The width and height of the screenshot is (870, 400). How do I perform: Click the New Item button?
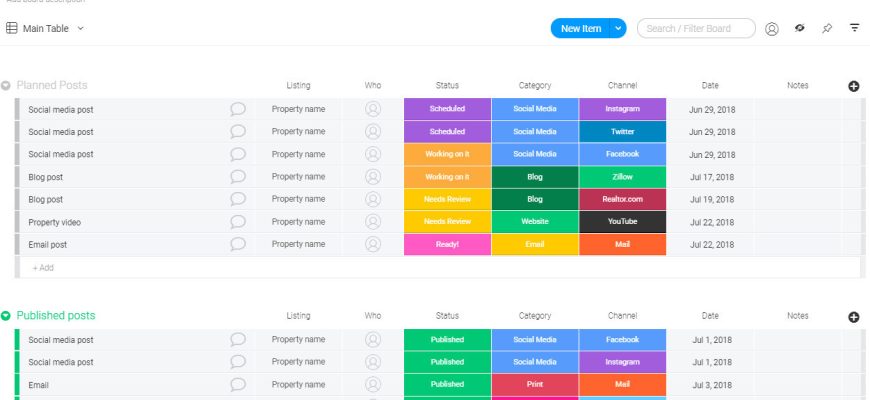pos(580,28)
